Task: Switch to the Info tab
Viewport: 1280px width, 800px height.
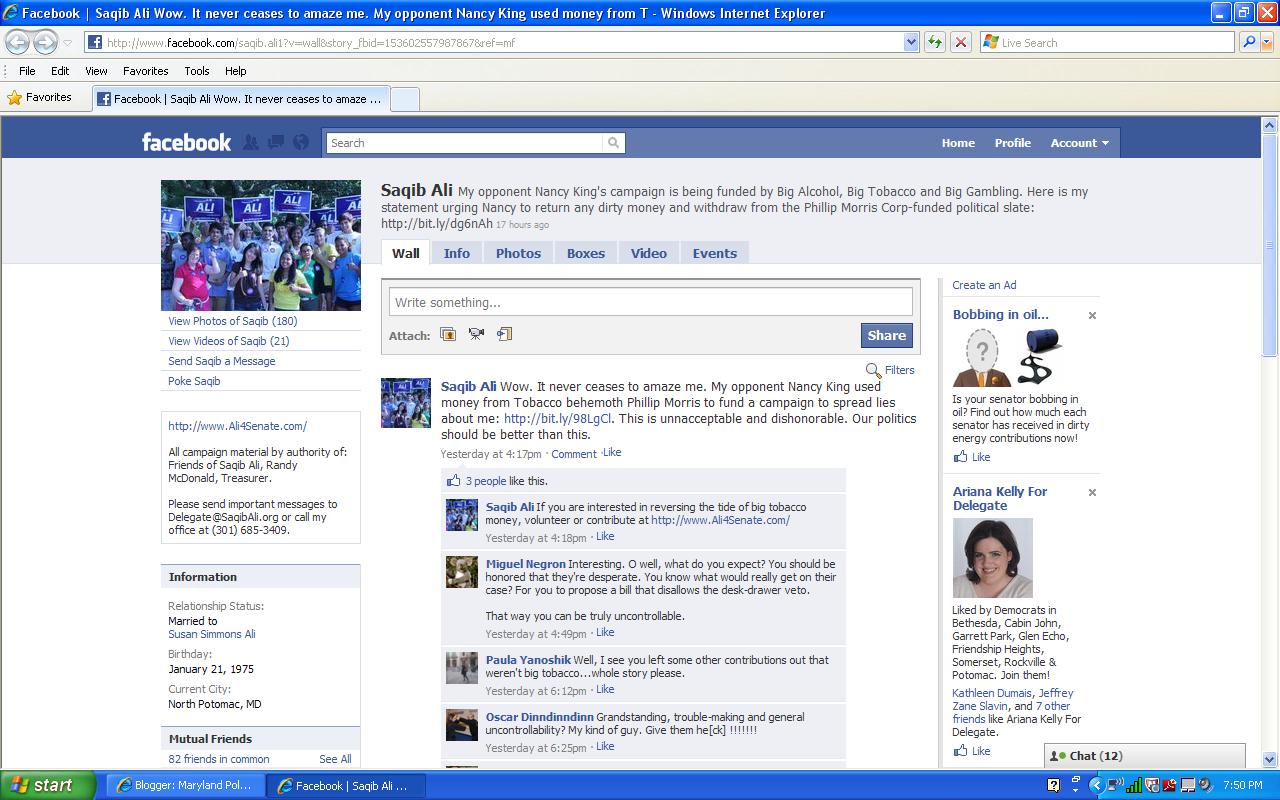Action: coord(457,253)
